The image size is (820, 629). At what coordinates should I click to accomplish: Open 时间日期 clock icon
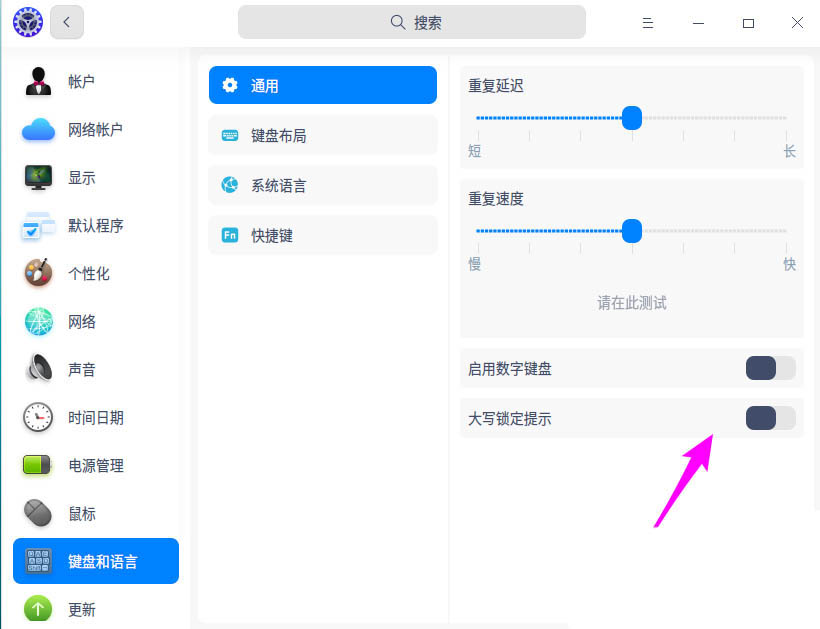click(37, 418)
